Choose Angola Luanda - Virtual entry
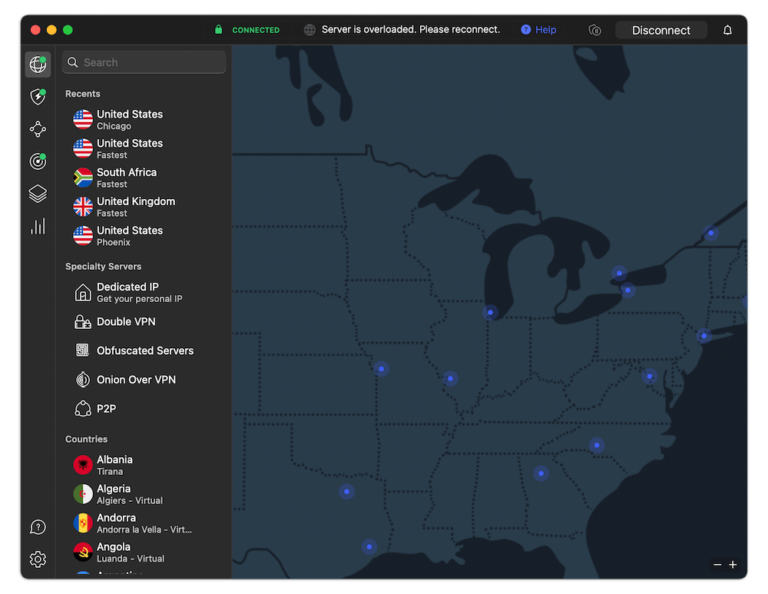This screenshot has height=594, width=768. tap(144, 552)
